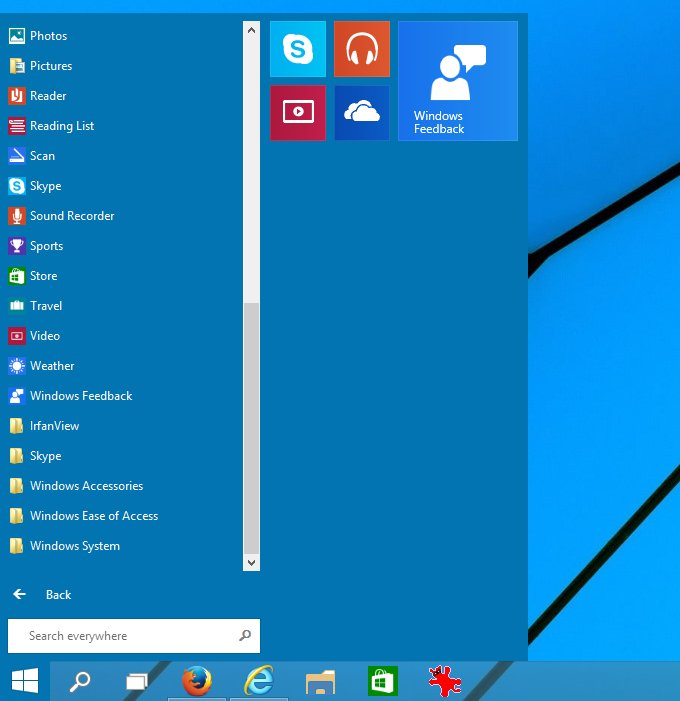Select the "Sports" text label
The height and width of the screenshot is (701, 680).
(46, 246)
